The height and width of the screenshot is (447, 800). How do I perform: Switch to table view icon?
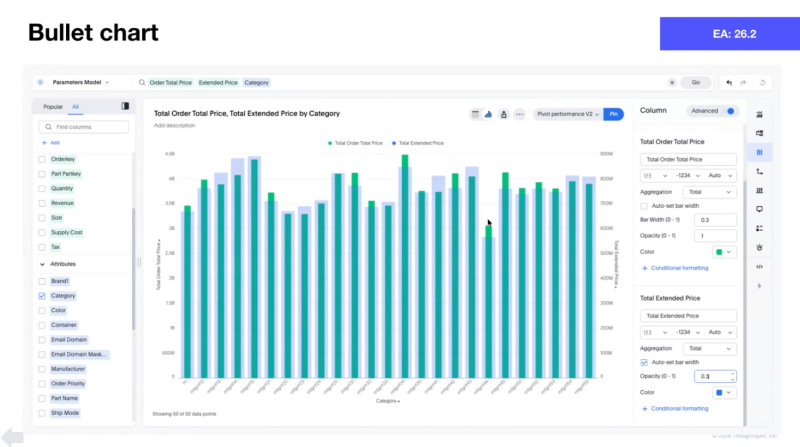(x=475, y=114)
